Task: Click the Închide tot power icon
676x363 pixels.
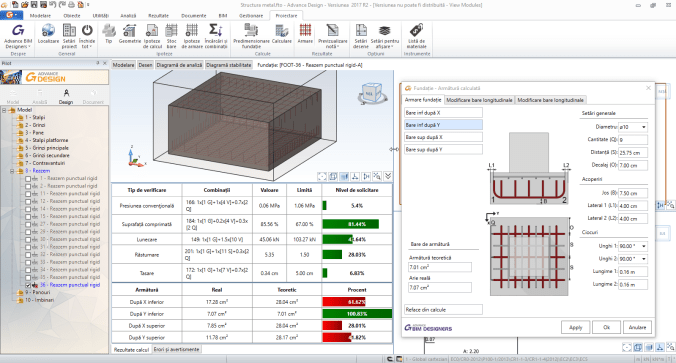Action: [87, 30]
